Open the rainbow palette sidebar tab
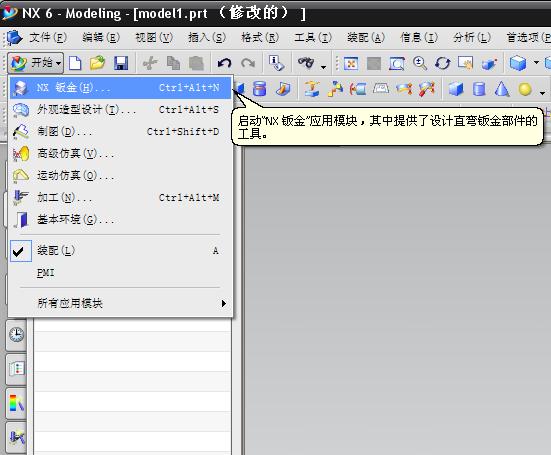 click(x=16, y=403)
